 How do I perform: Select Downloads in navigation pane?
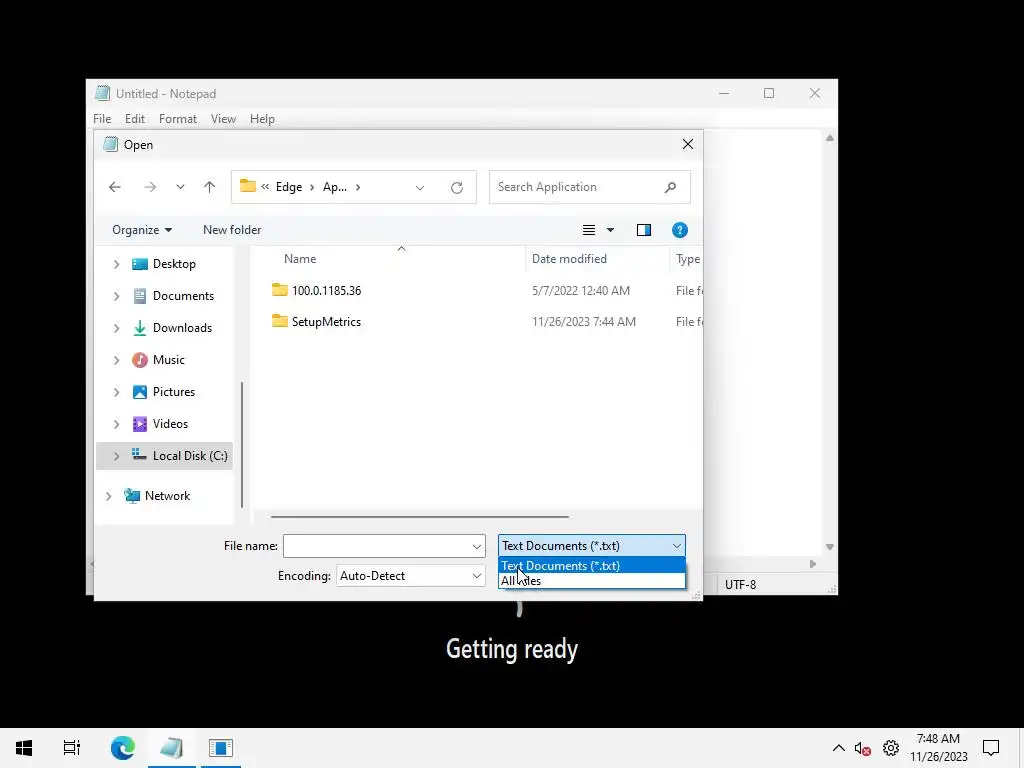coord(172,328)
